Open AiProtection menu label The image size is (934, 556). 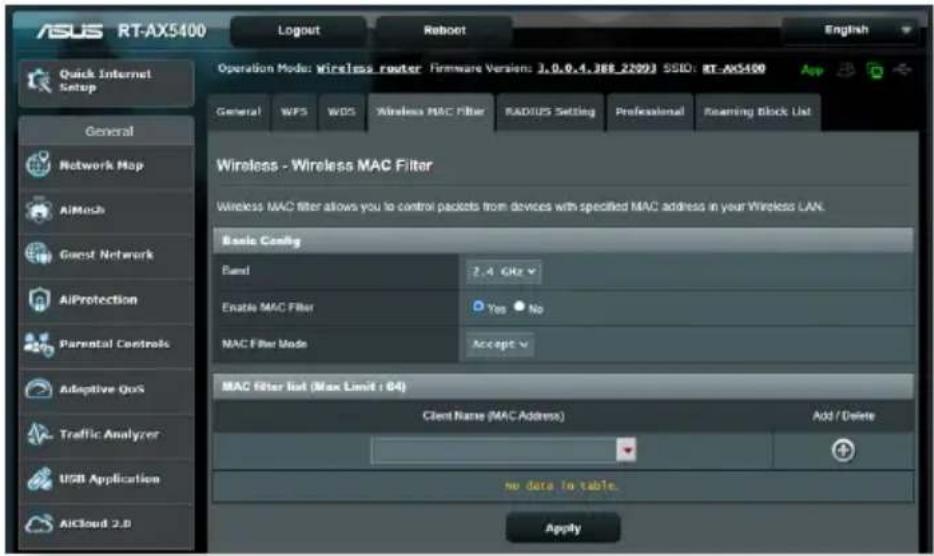(98, 300)
